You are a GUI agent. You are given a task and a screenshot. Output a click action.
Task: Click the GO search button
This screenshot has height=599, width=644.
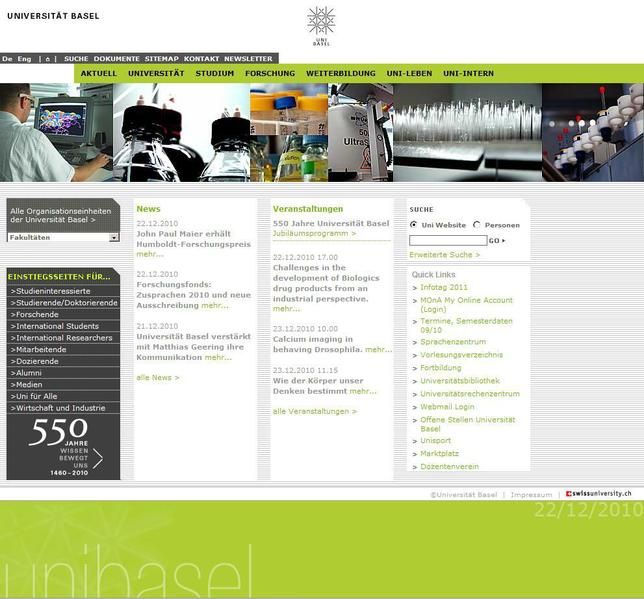pos(497,241)
